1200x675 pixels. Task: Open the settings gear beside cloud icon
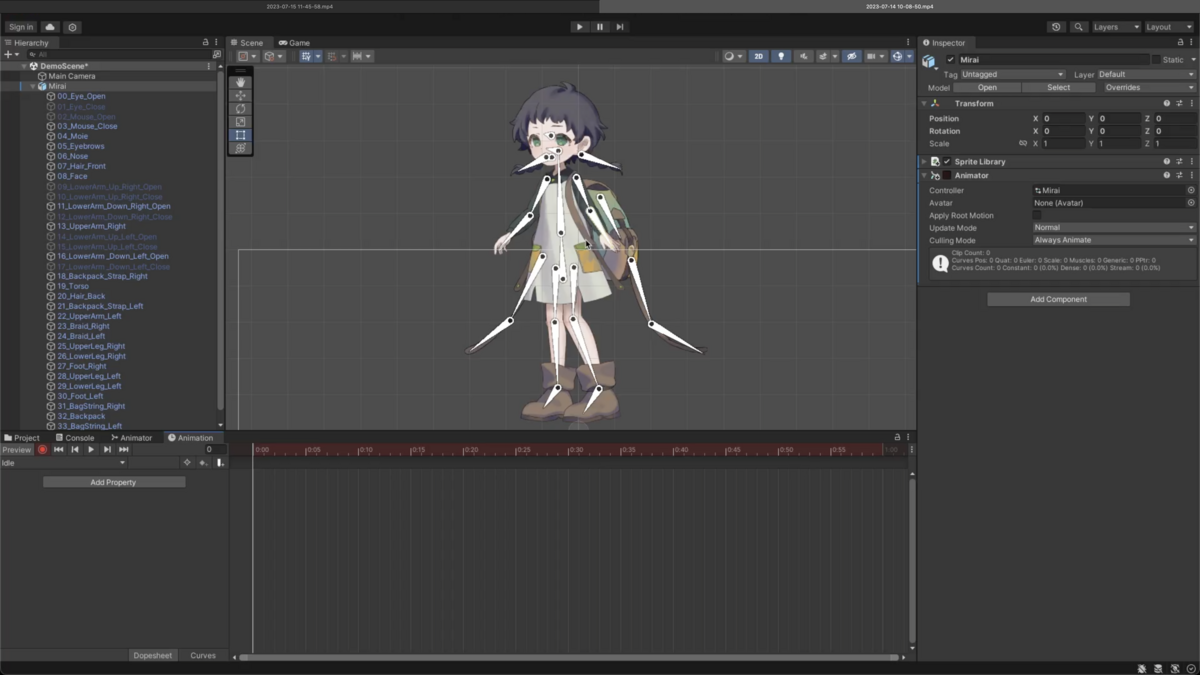(72, 27)
